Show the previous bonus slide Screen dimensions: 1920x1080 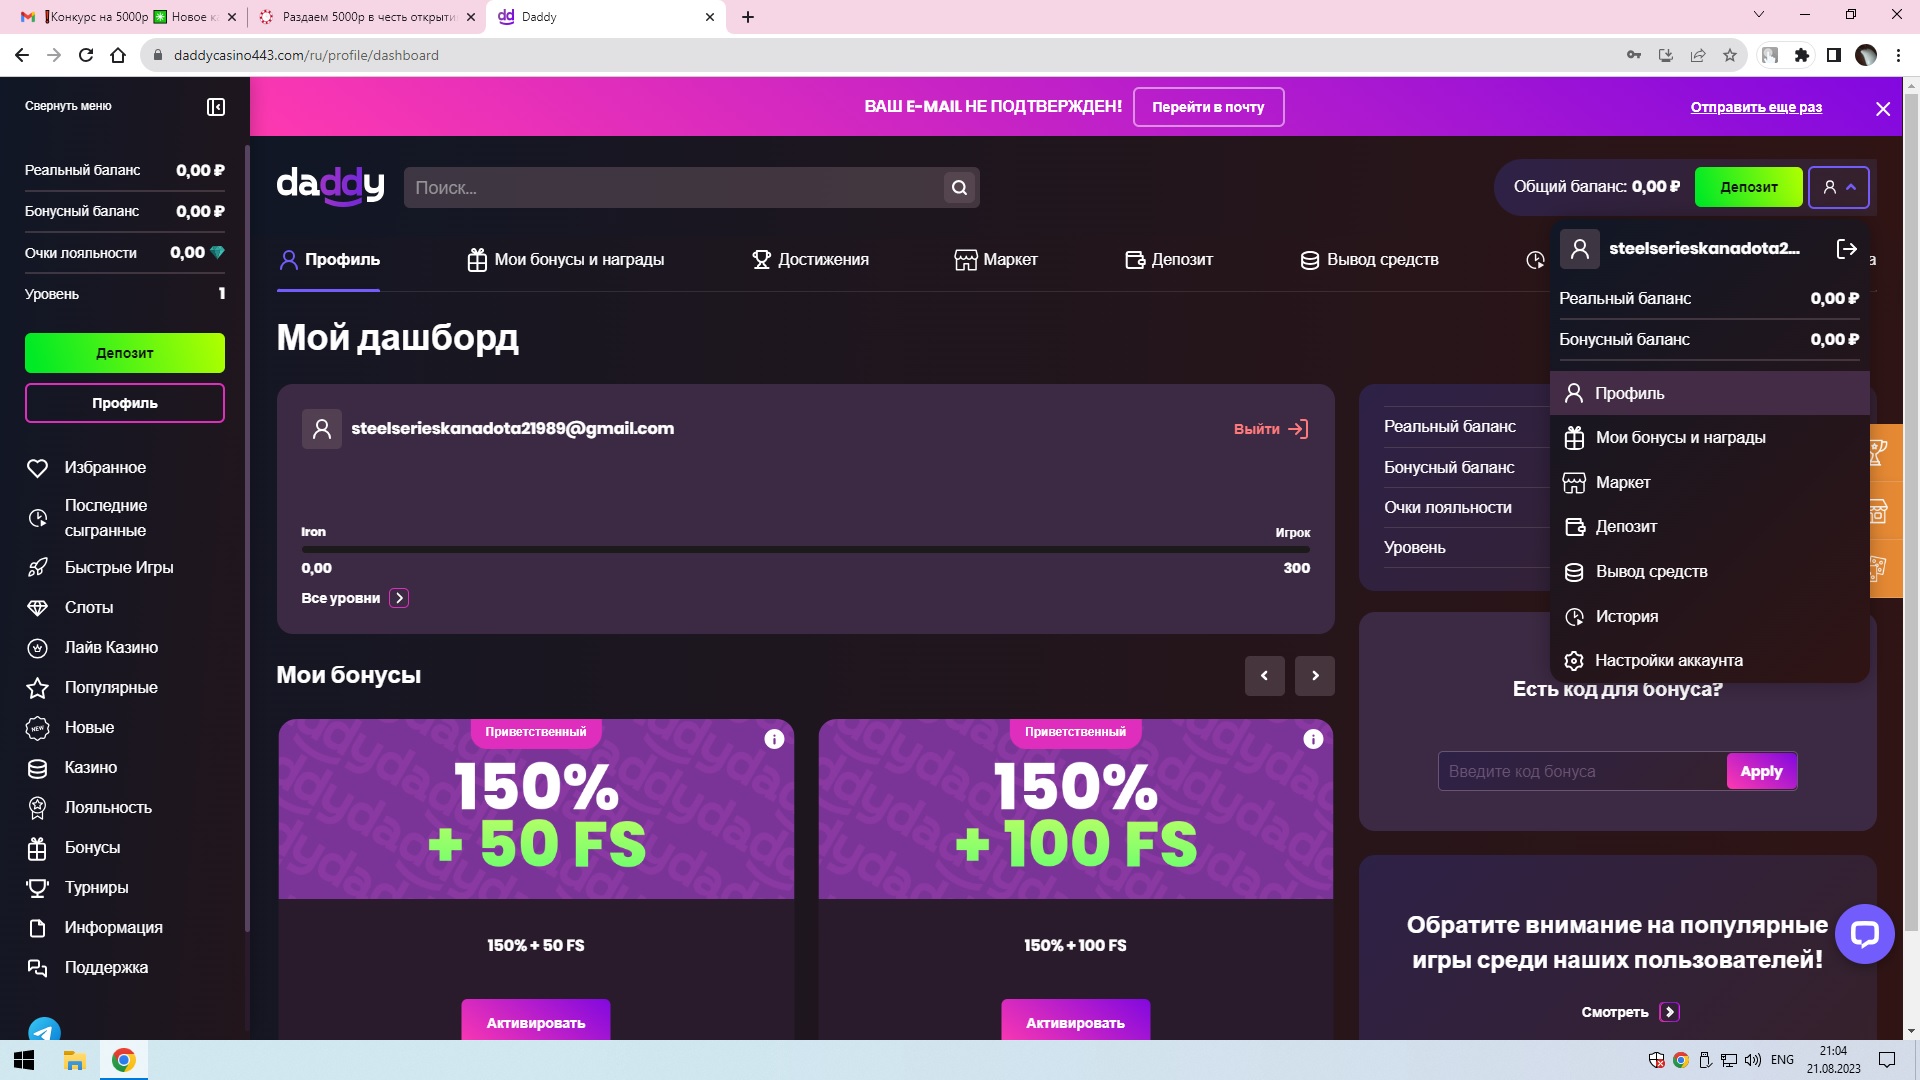[x=1265, y=676]
